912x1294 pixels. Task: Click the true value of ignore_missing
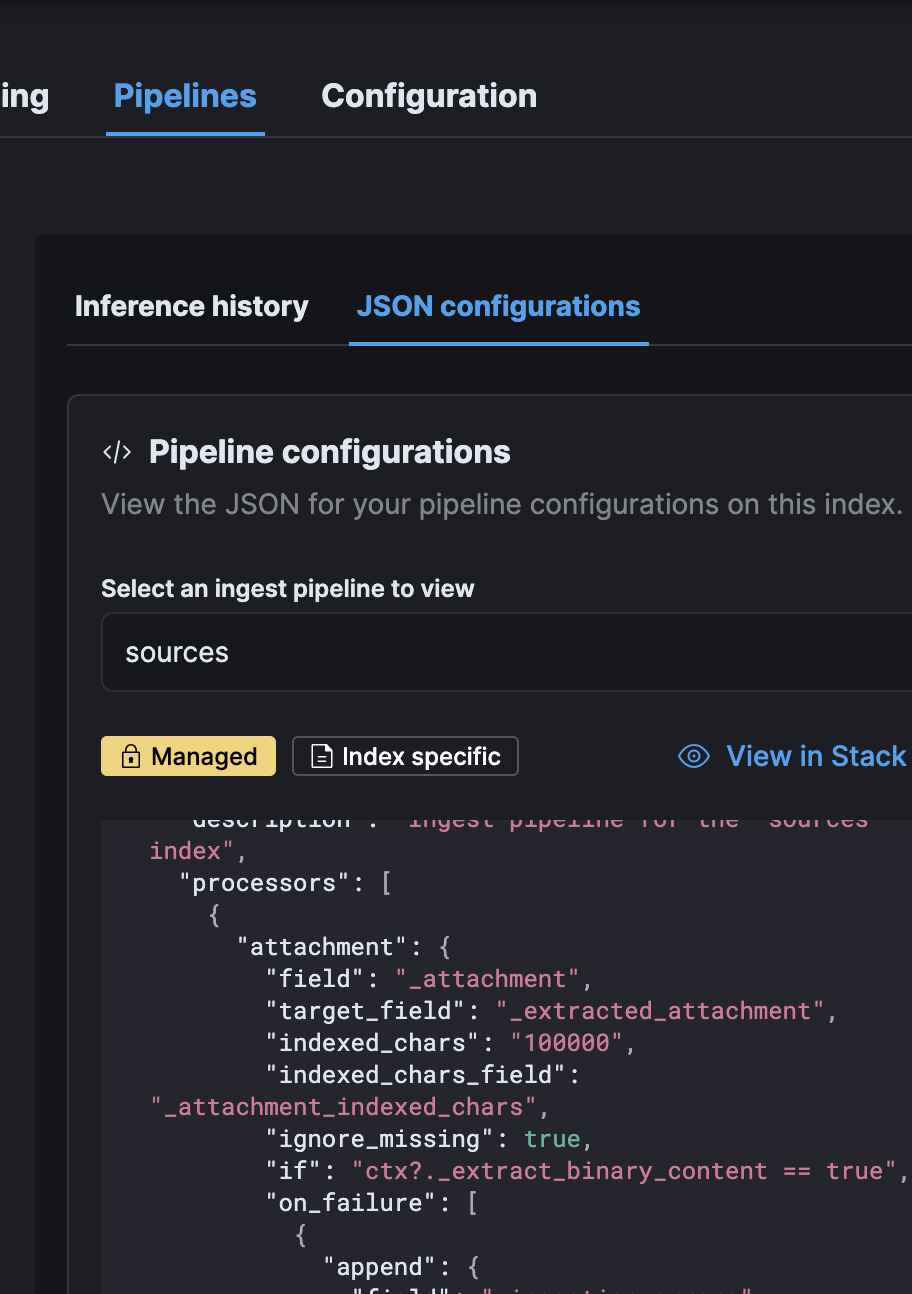[551, 1139]
